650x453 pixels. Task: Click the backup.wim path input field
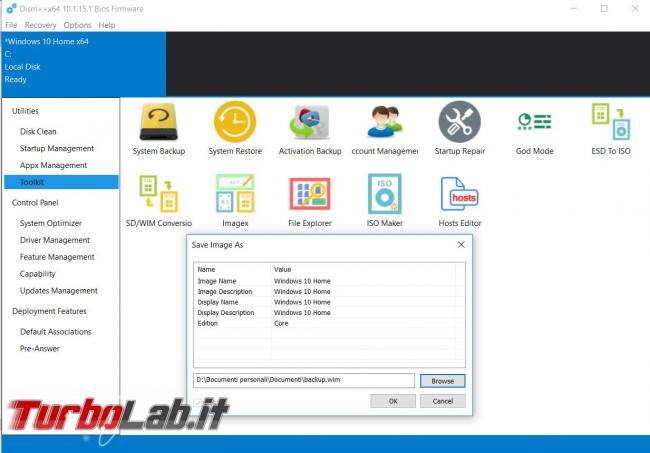[303, 380]
